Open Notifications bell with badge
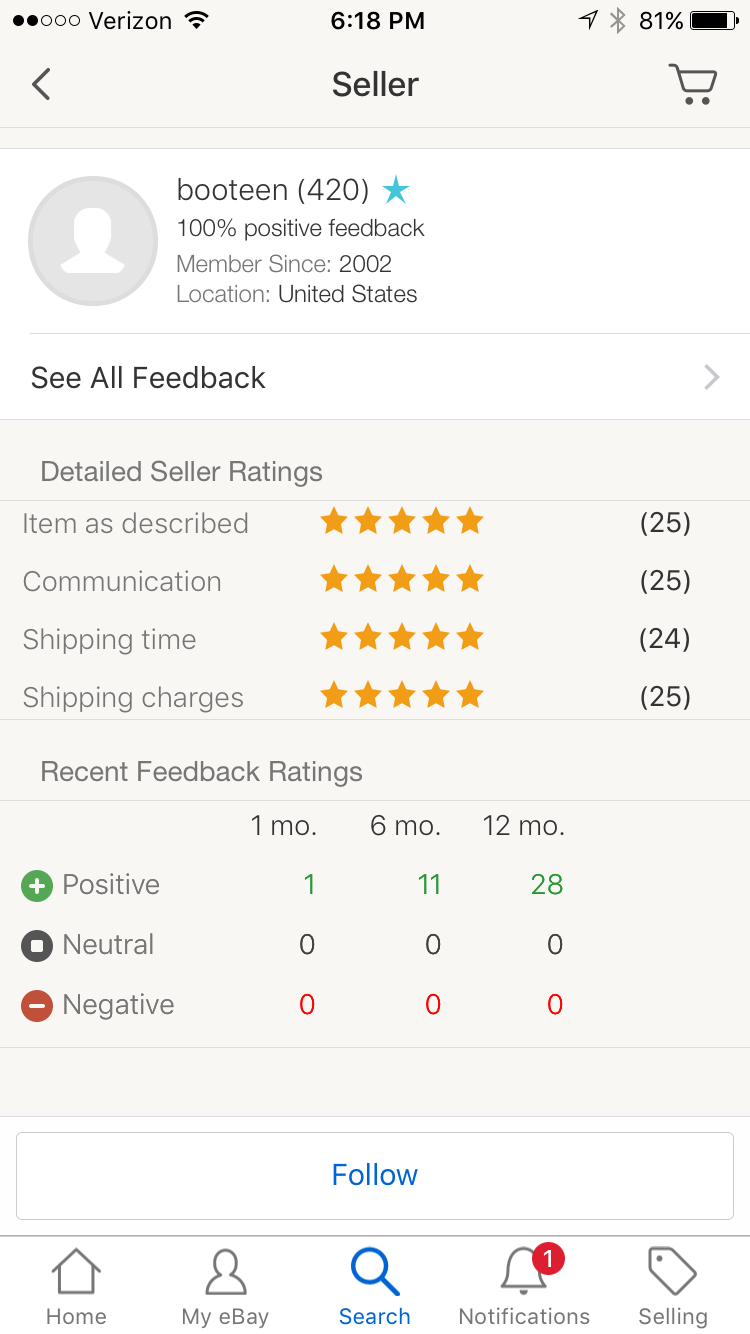 tap(524, 1287)
